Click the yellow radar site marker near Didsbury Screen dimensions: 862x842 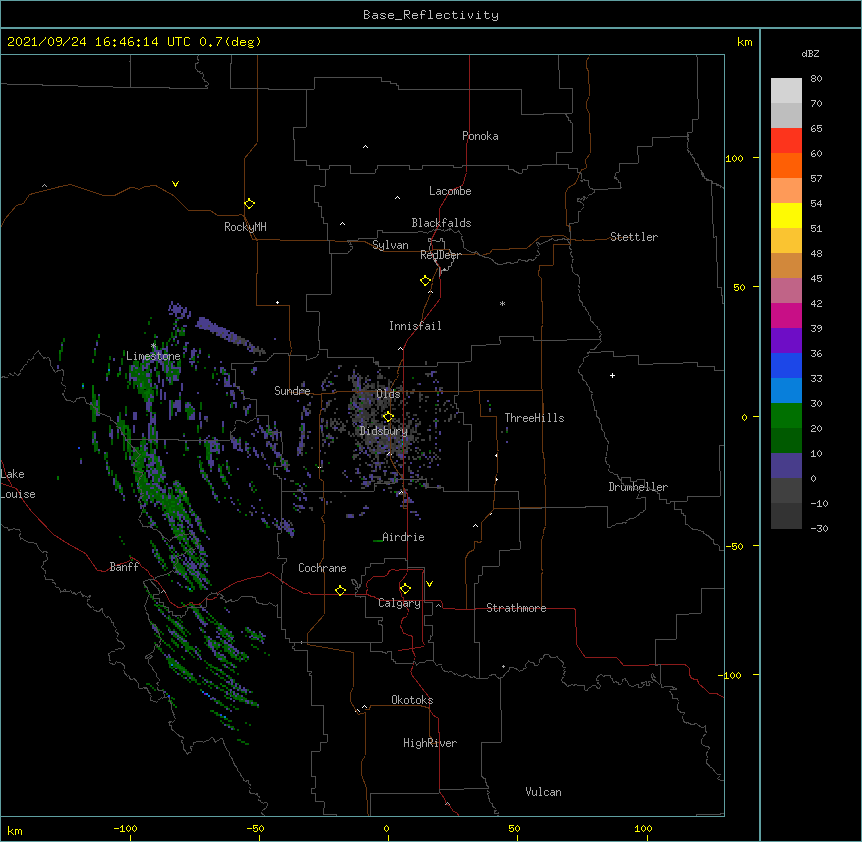388,416
